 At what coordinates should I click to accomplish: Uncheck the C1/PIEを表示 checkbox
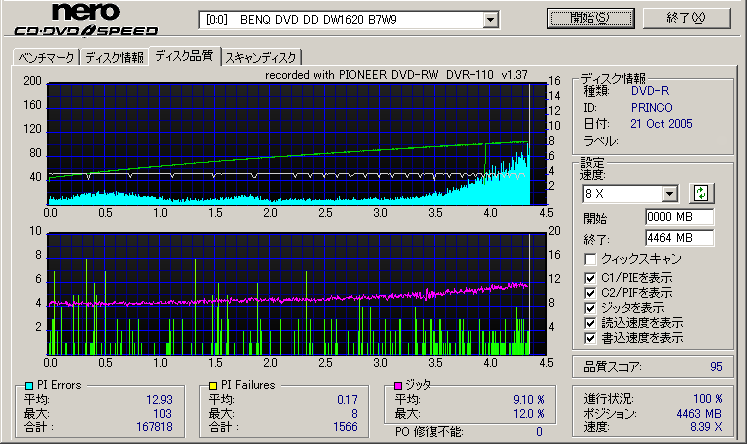click(x=590, y=278)
